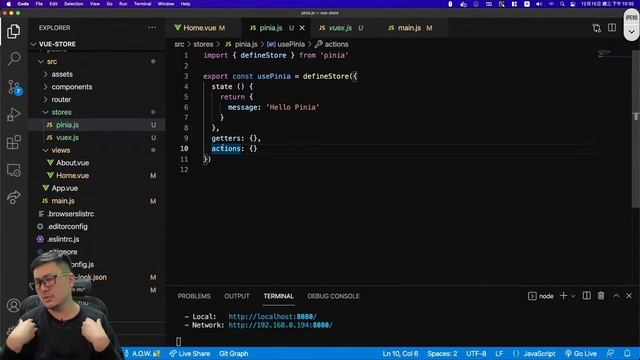Image resolution: width=640 pixels, height=360 pixels.
Task: Close the pinia.js editor tab
Action: click(302, 28)
